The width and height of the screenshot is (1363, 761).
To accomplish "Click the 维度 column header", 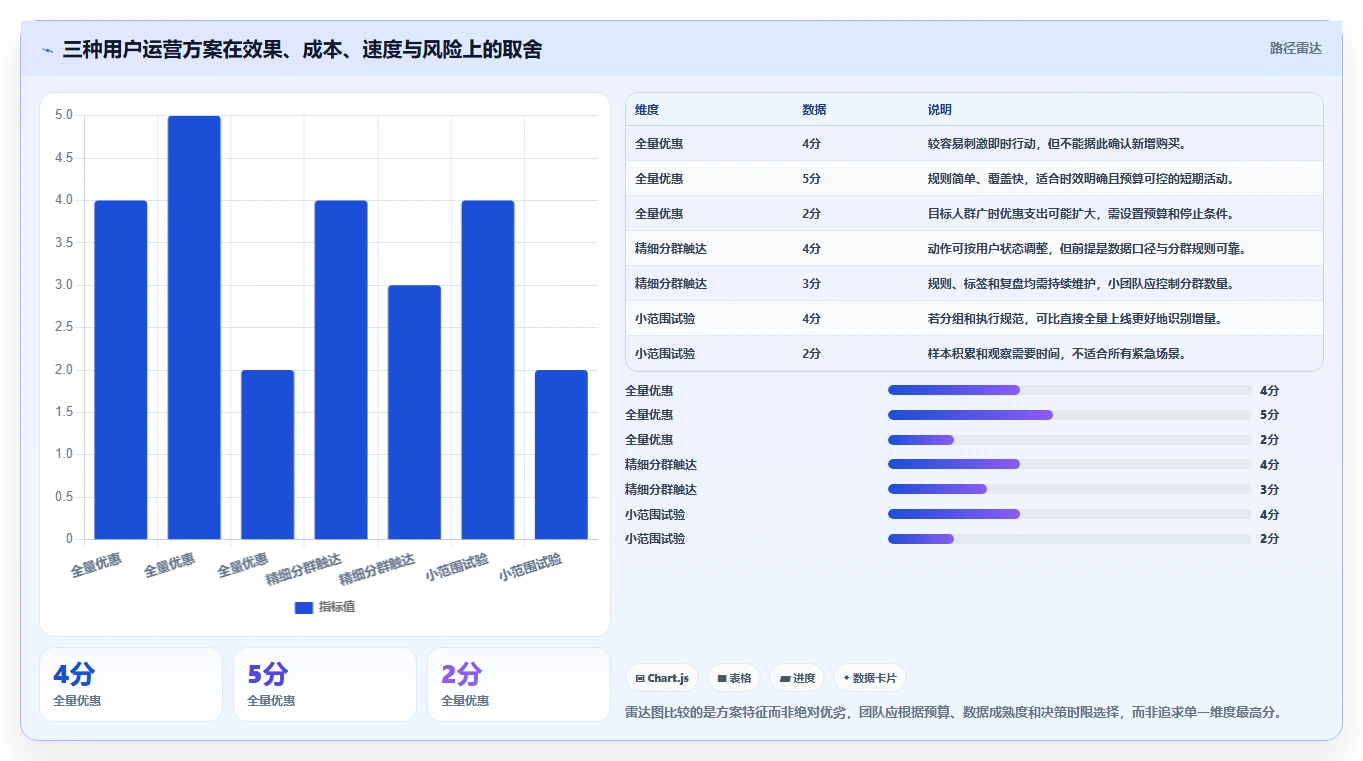I will coord(647,110).
